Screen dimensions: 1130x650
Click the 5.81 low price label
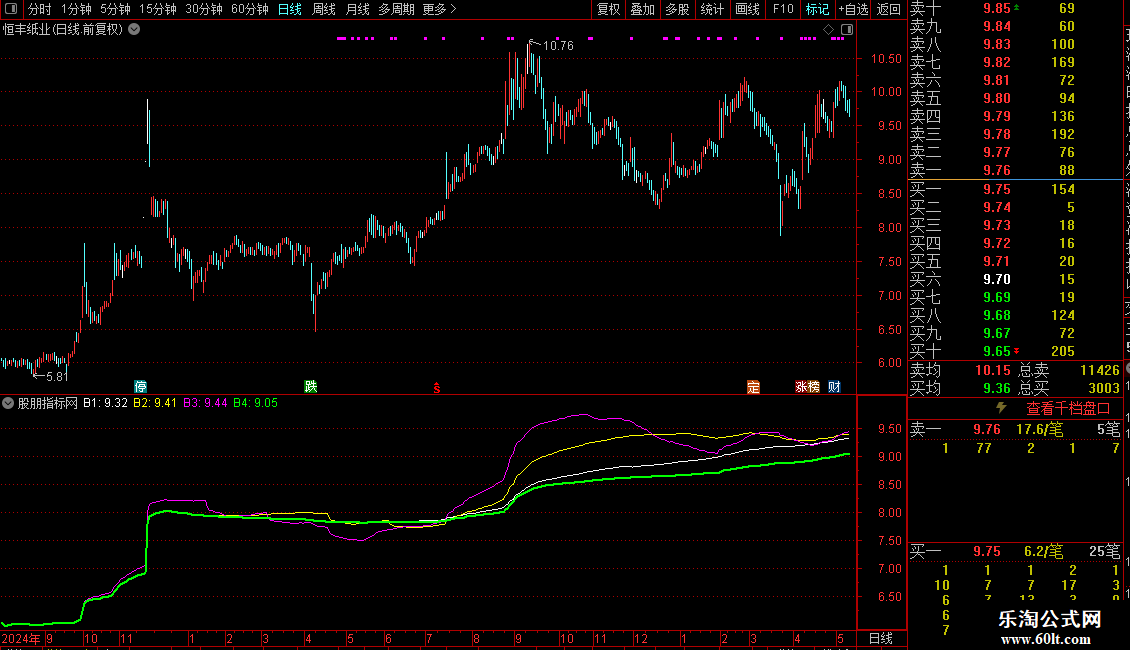(x=57, y=376)
